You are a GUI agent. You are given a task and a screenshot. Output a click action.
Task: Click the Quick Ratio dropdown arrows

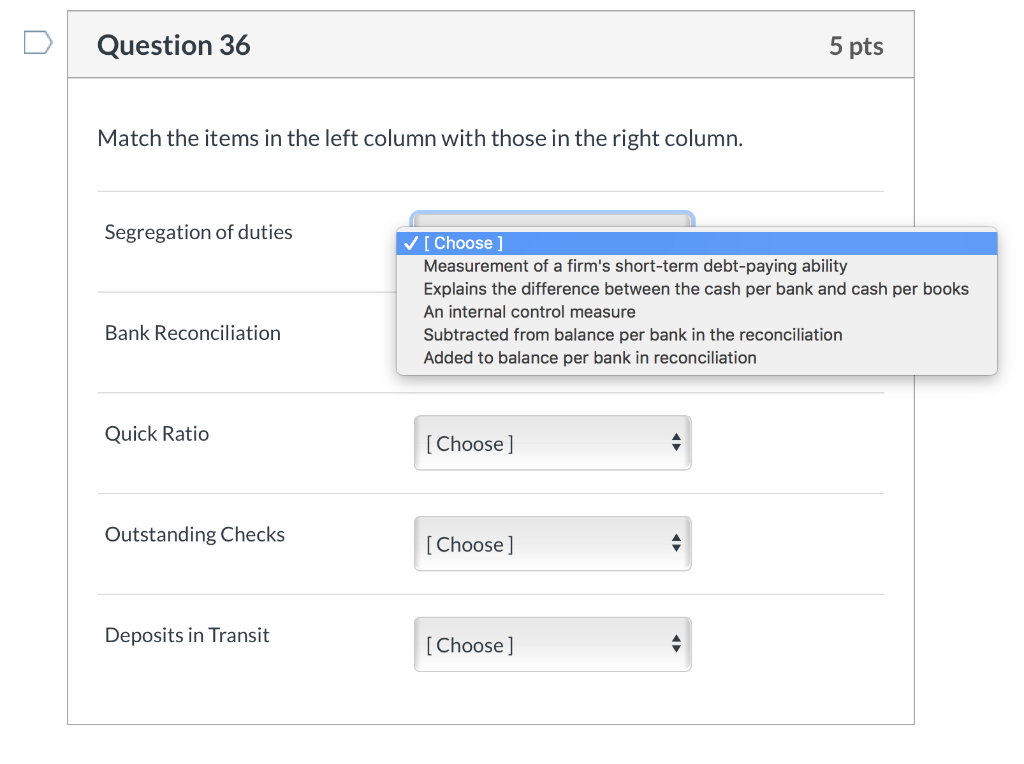click(x=676, y=443)
